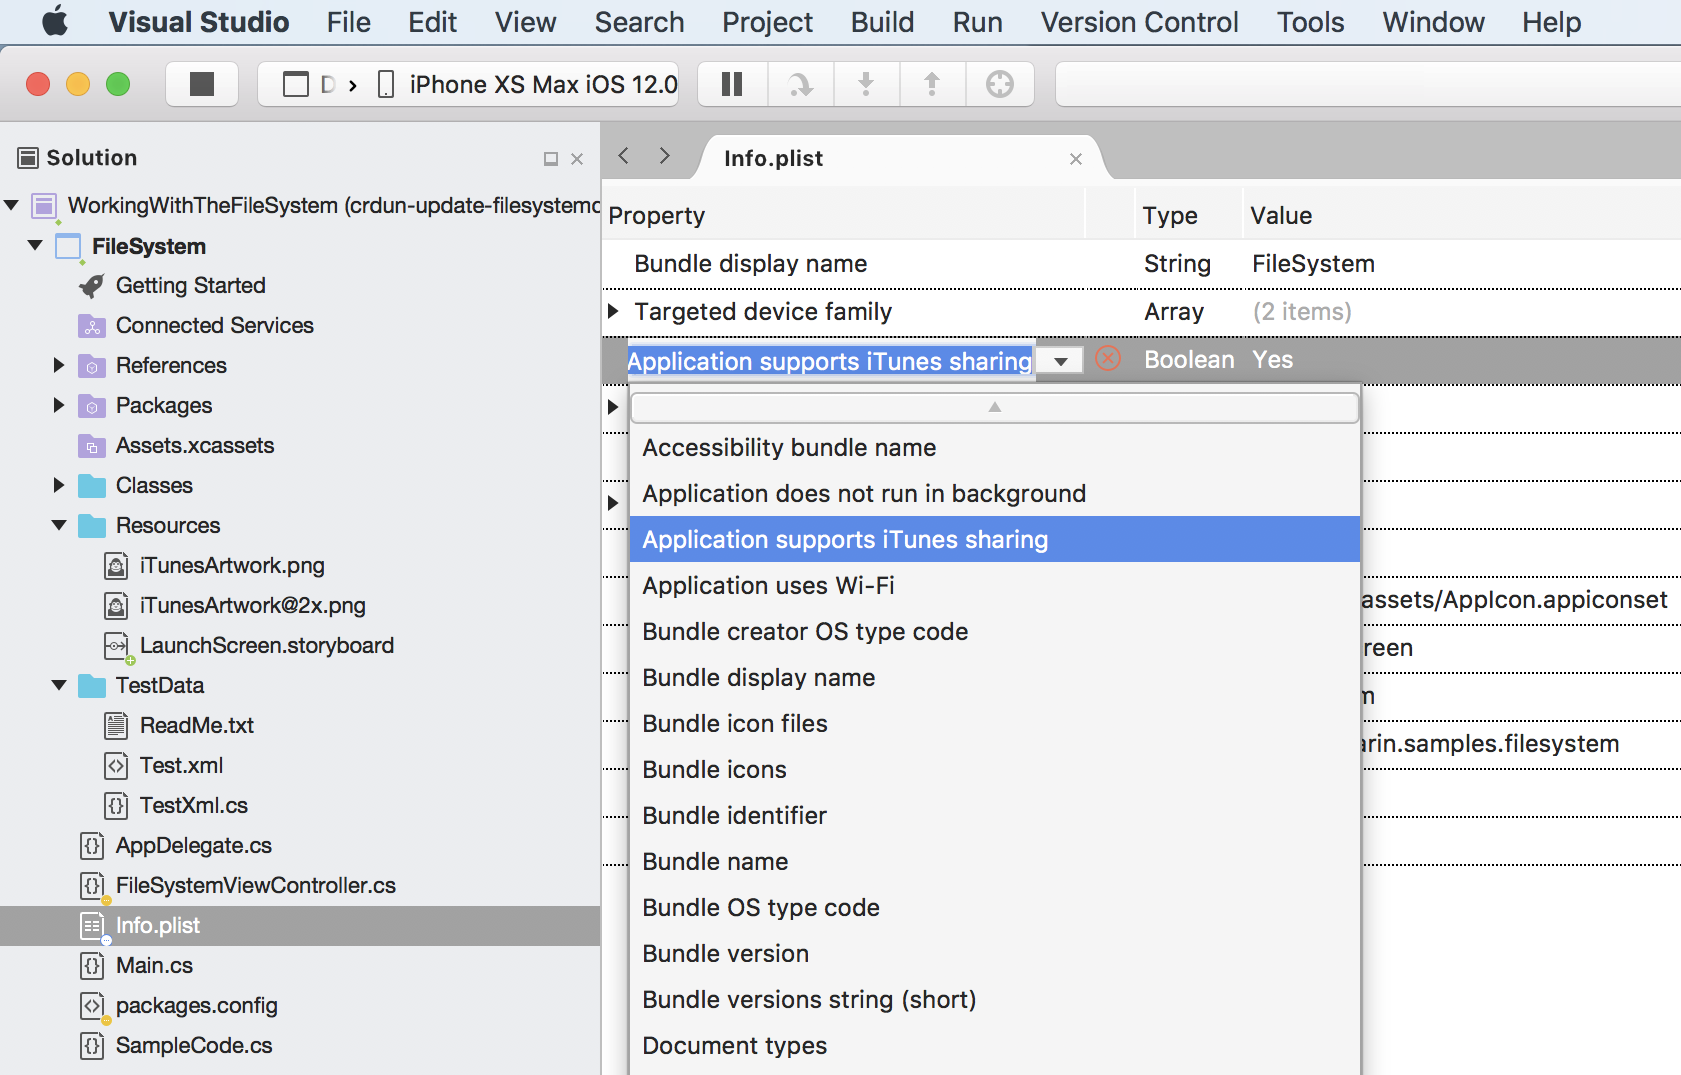Collapse the Resources folder

coord(58,526)
